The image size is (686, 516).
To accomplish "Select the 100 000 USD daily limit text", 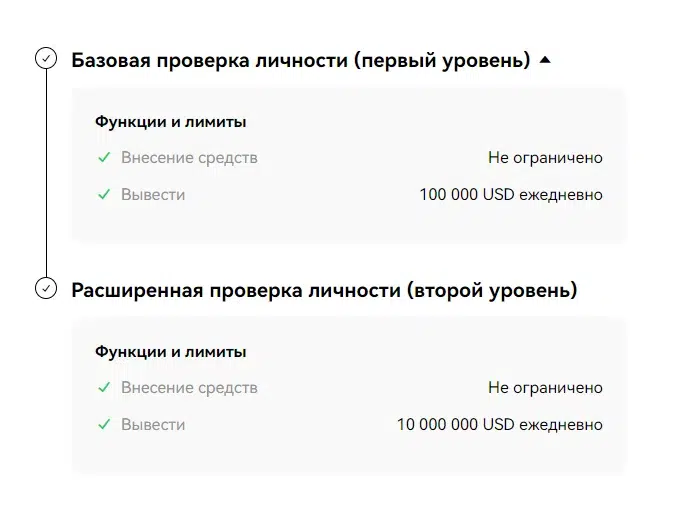I will pyautogui.click(x=511, y=194).
